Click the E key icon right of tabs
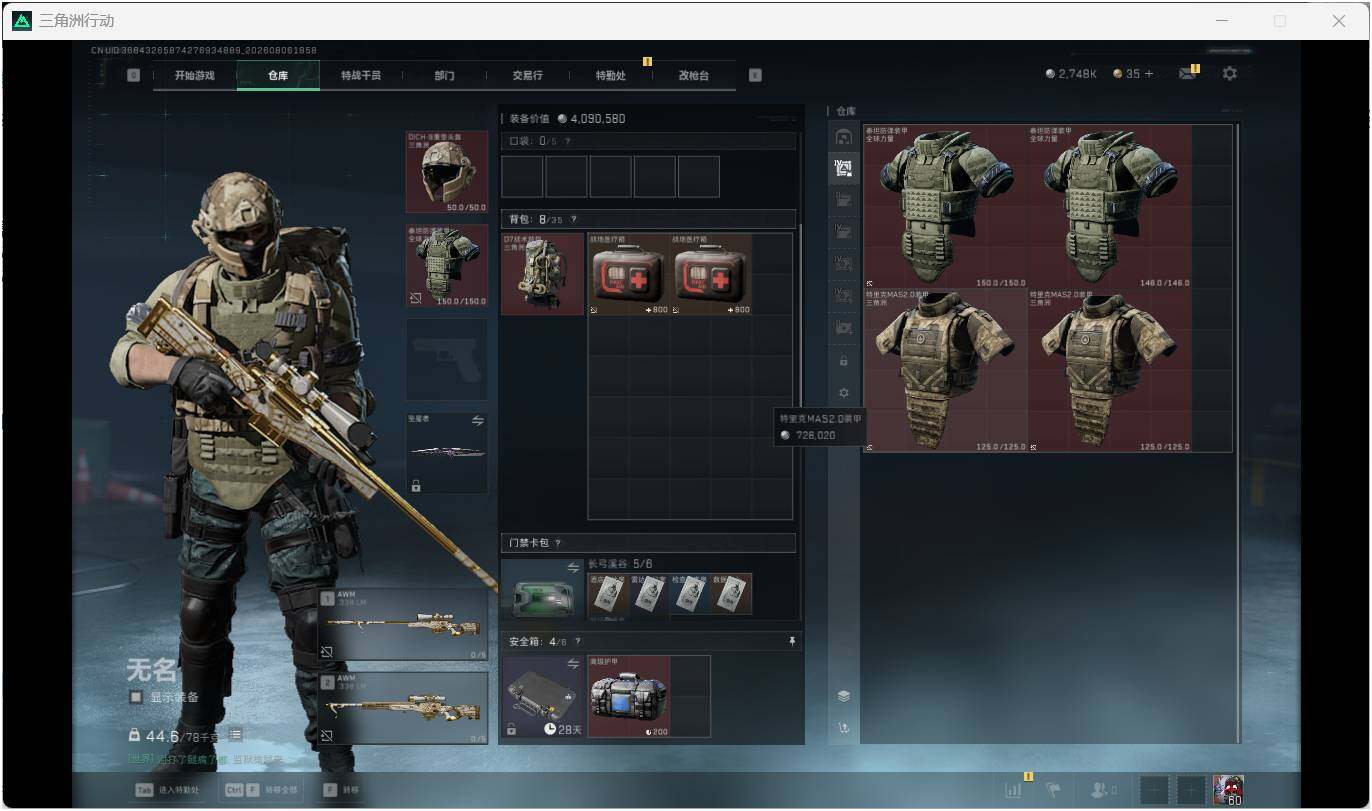The width and height of the screenshot is (1372, 811). point(755,75)
